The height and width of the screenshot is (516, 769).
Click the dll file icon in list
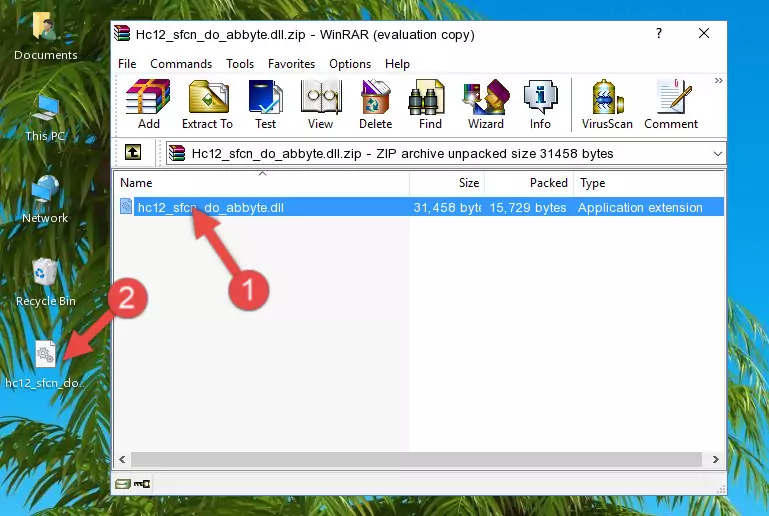pyautogui.click(x=126, y=206)
